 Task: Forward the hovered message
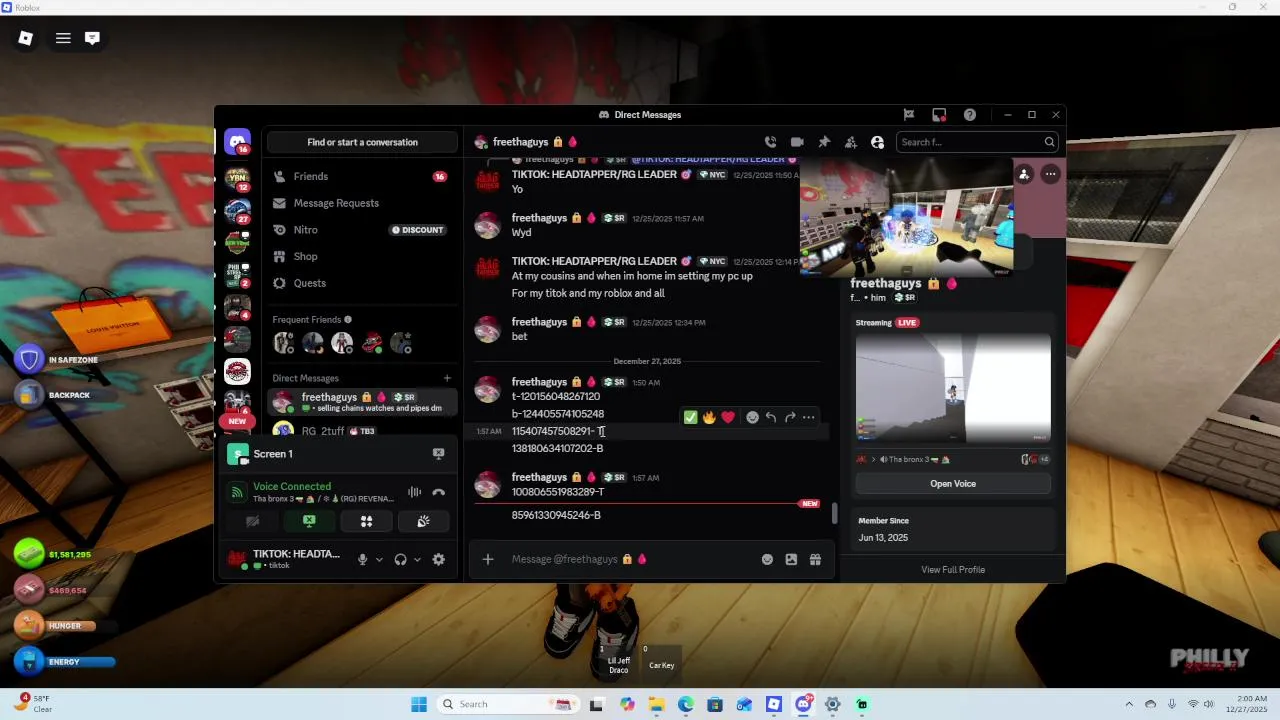click(x=790, y=417)
